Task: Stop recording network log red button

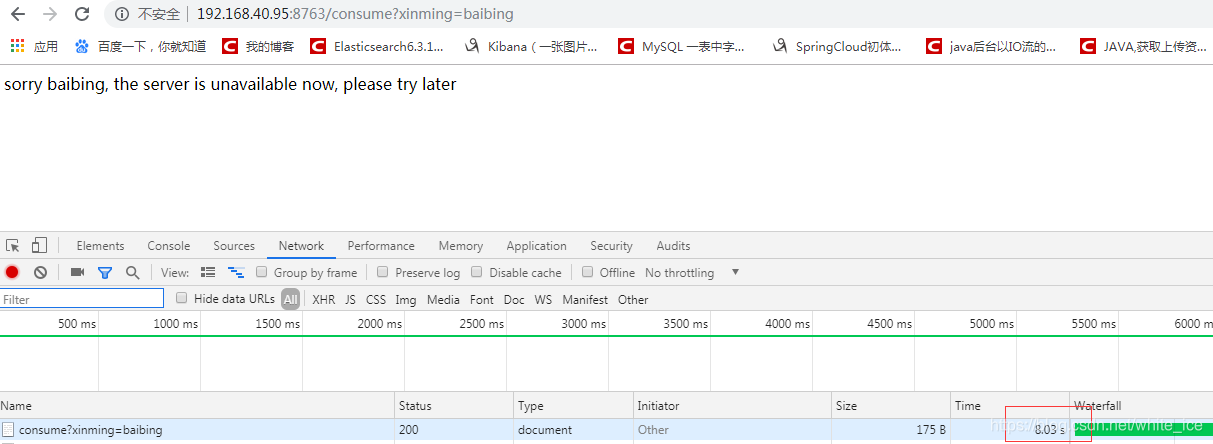Action: pos(12,272)
